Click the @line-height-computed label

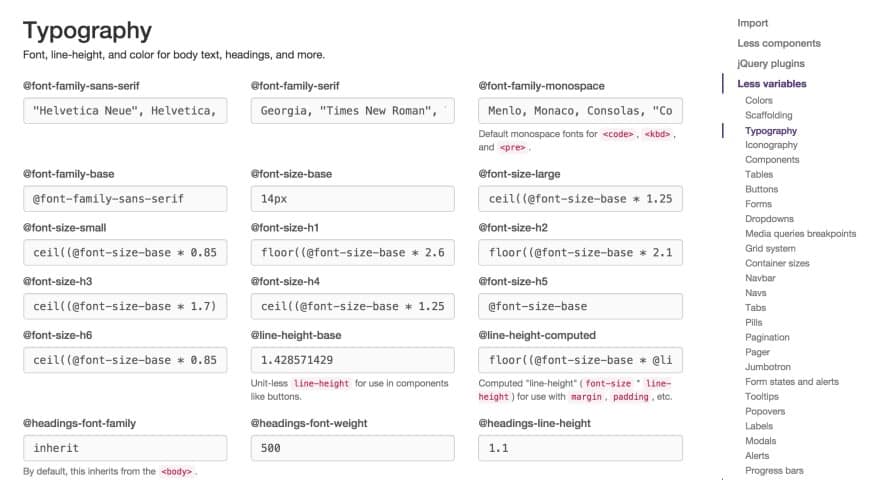click(537, 335)
